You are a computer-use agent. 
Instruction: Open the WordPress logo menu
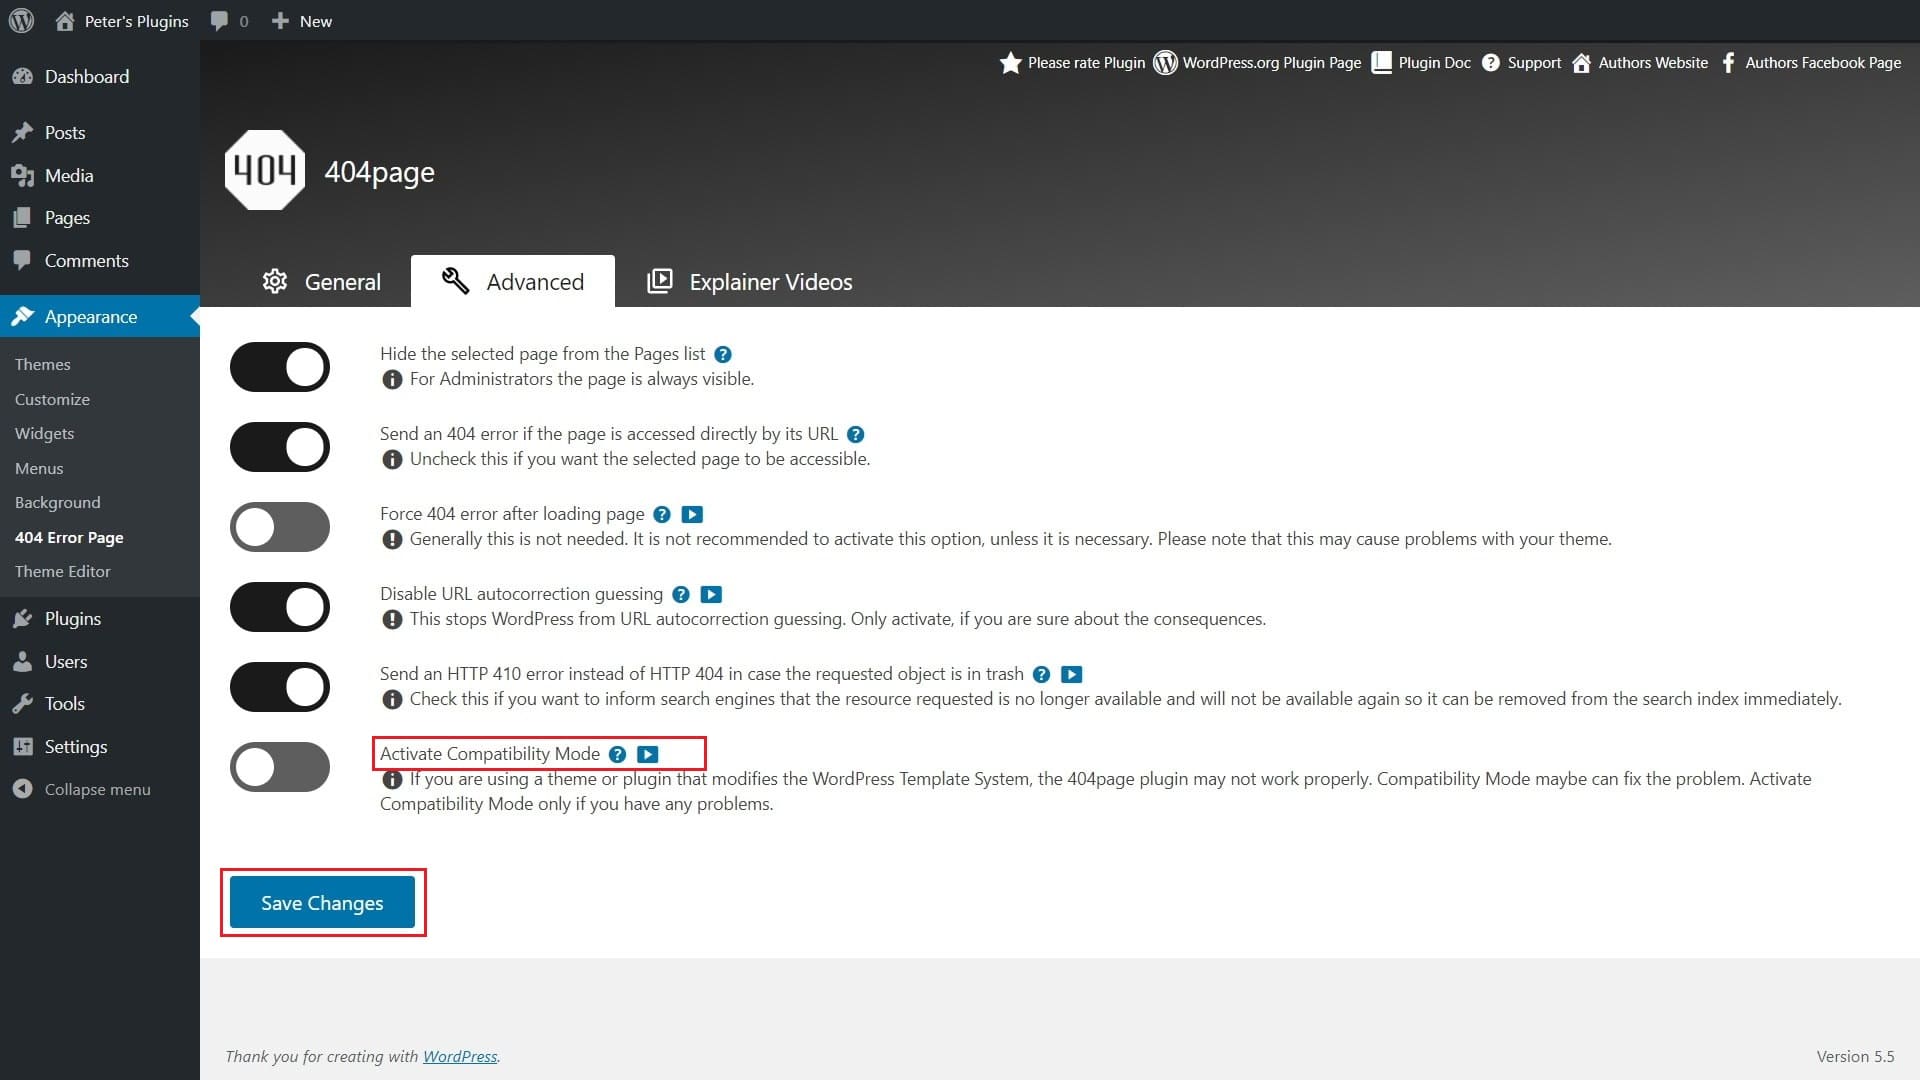(x=21, y=21)
